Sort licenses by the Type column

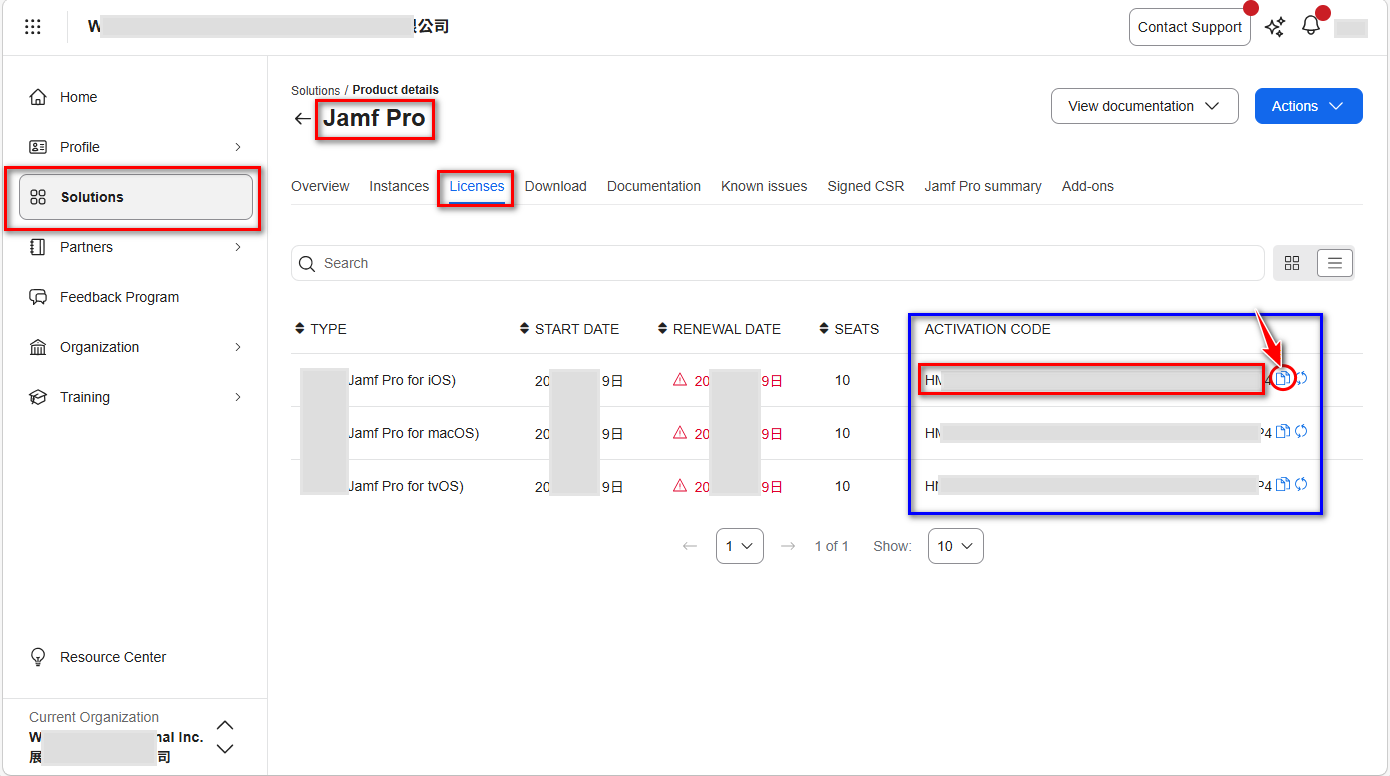click(x=321, y=329)
